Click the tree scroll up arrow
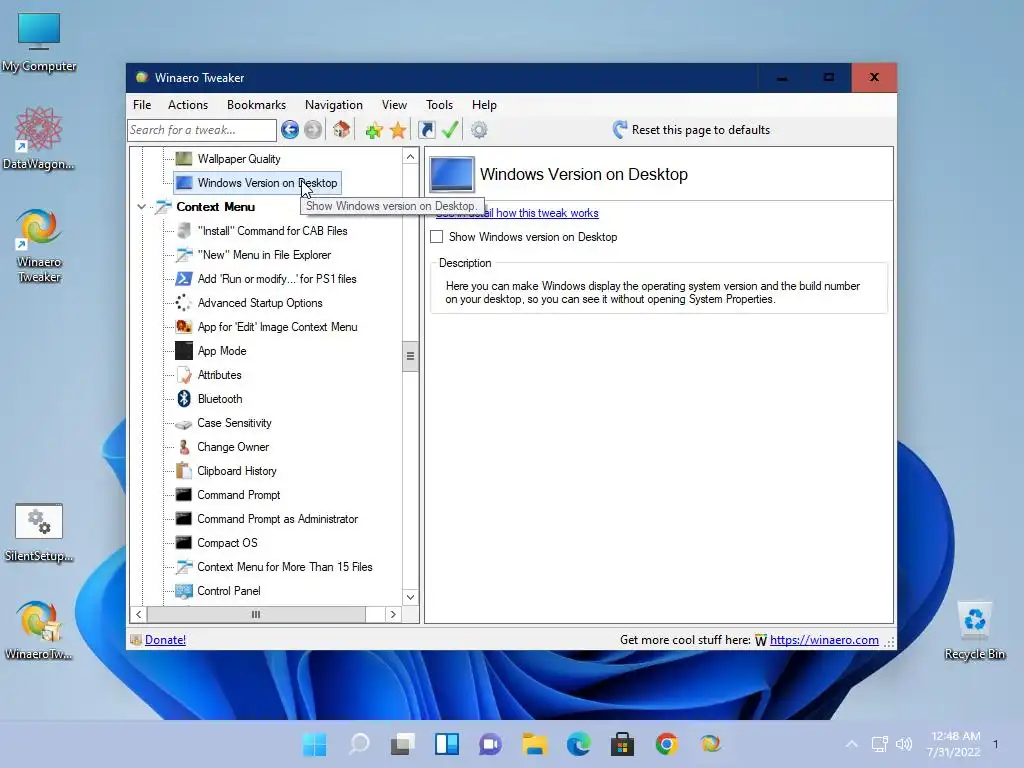This screenshot has height=768, width=1024. point(410,157)
